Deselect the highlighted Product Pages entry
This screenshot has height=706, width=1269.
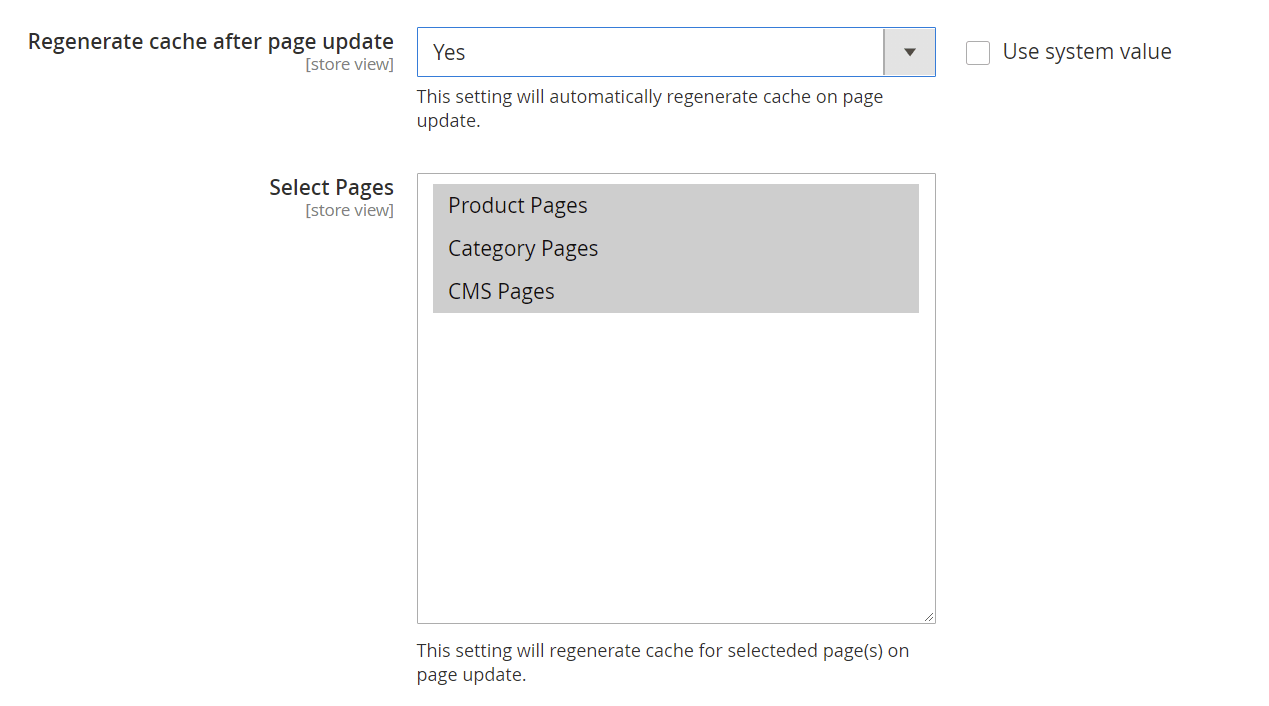pyautogui.click(x=517, y=205)
